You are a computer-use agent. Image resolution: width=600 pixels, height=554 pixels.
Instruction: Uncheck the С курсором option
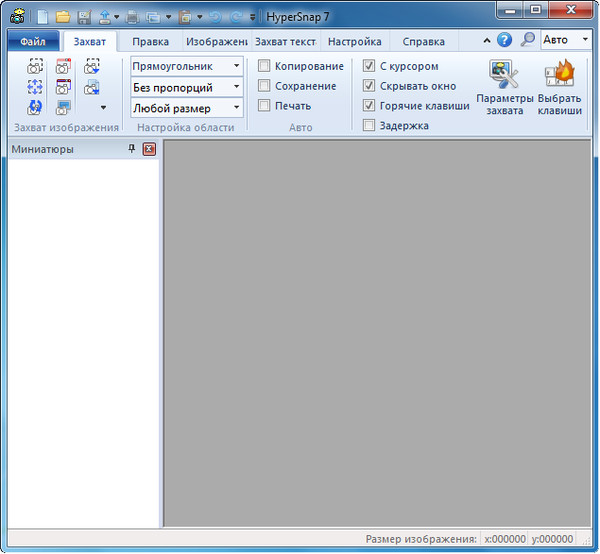(x=370, y=66)
